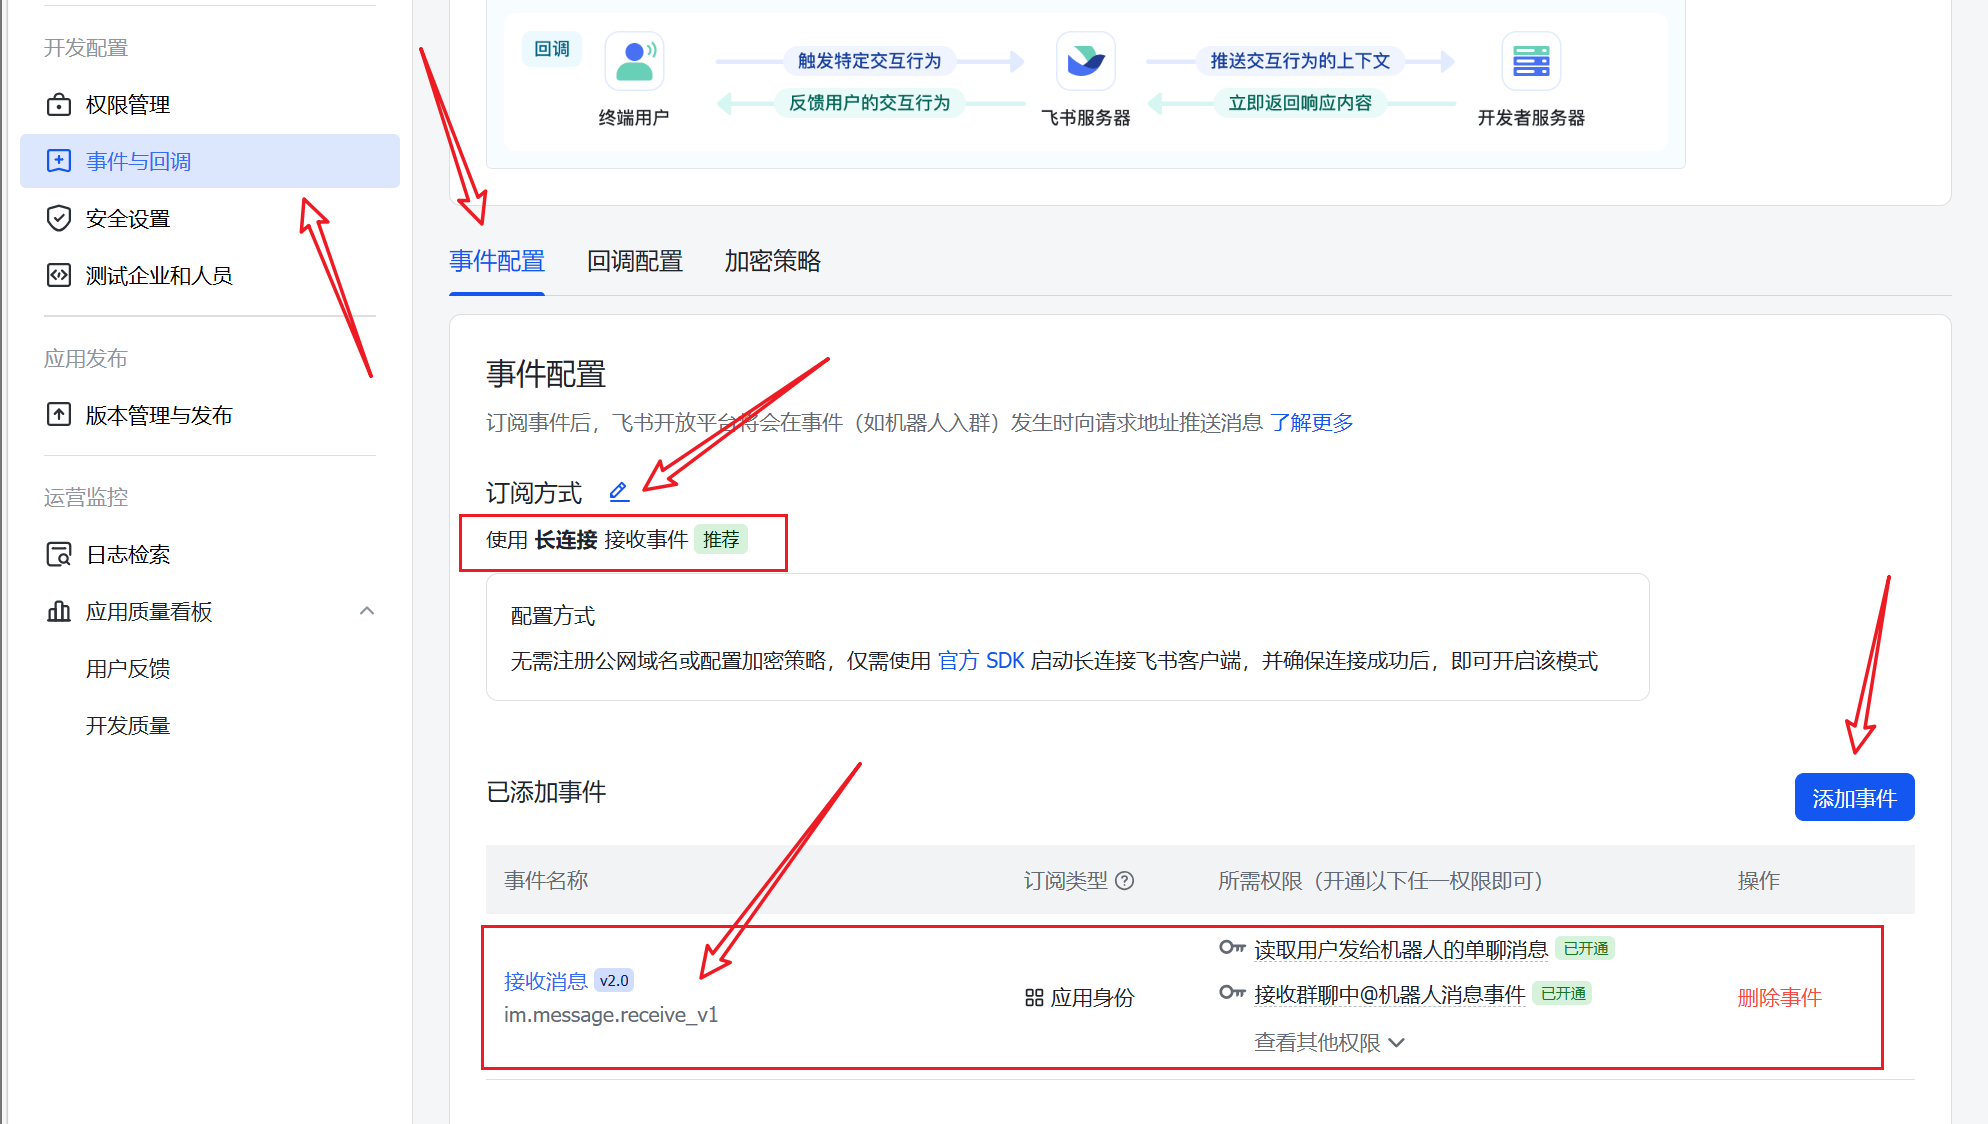Click the 测试企业和人员 sidebar icon

pos(59,275)
